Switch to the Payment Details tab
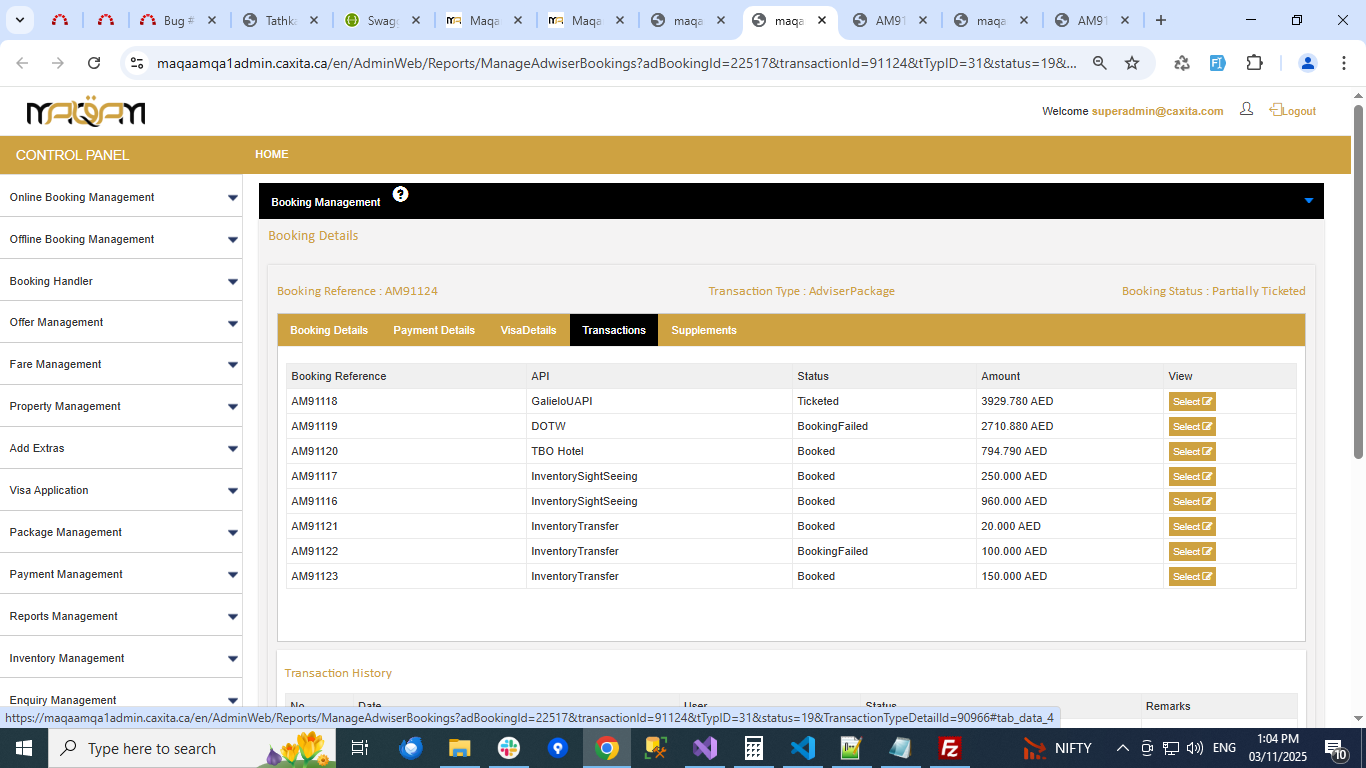 [434, 330]
